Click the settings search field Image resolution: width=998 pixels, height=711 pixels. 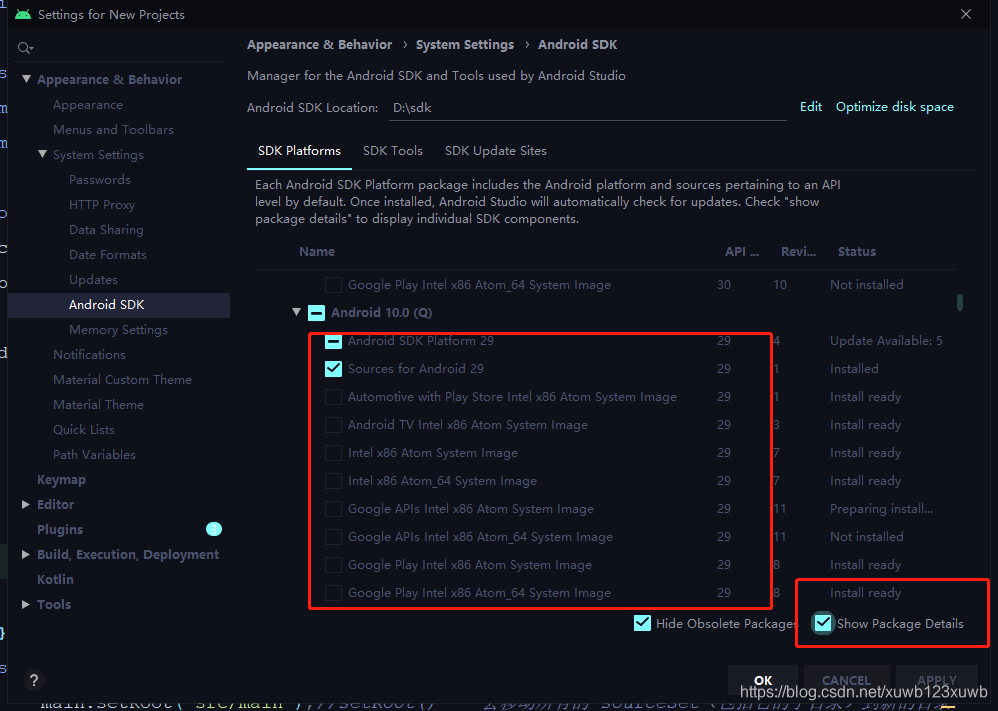tap(120, 48)
